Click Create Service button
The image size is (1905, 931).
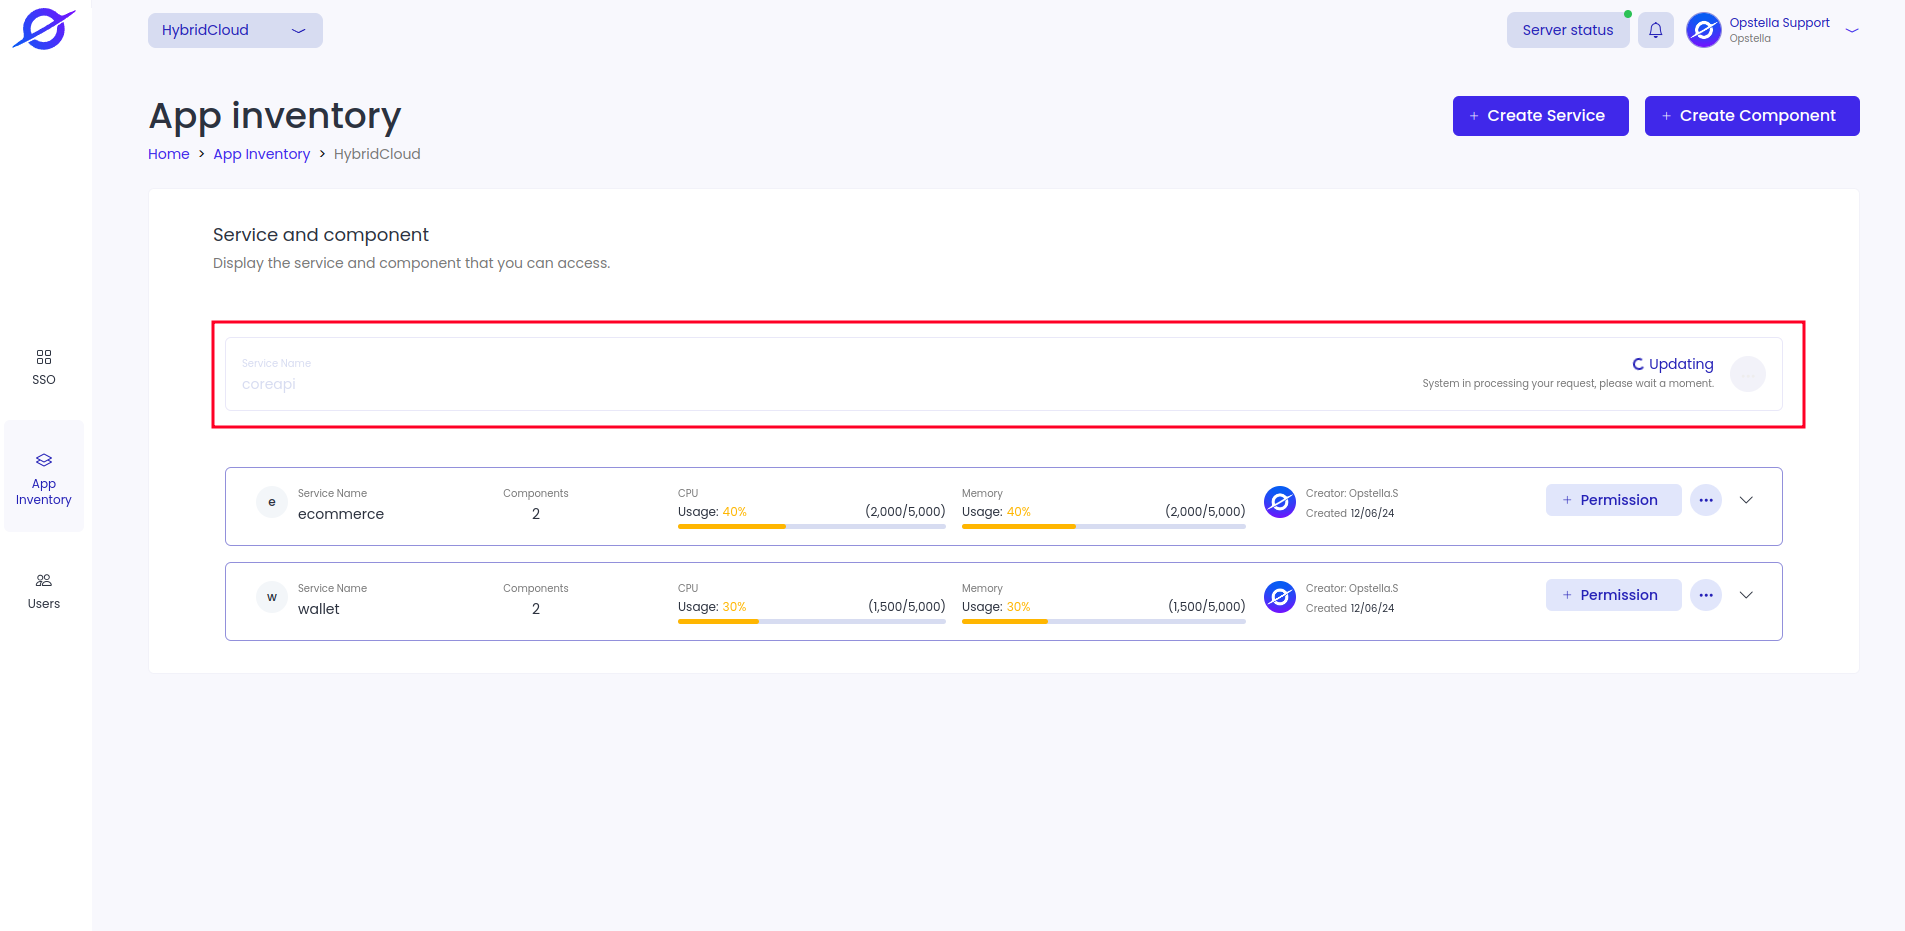point(1540,116)
